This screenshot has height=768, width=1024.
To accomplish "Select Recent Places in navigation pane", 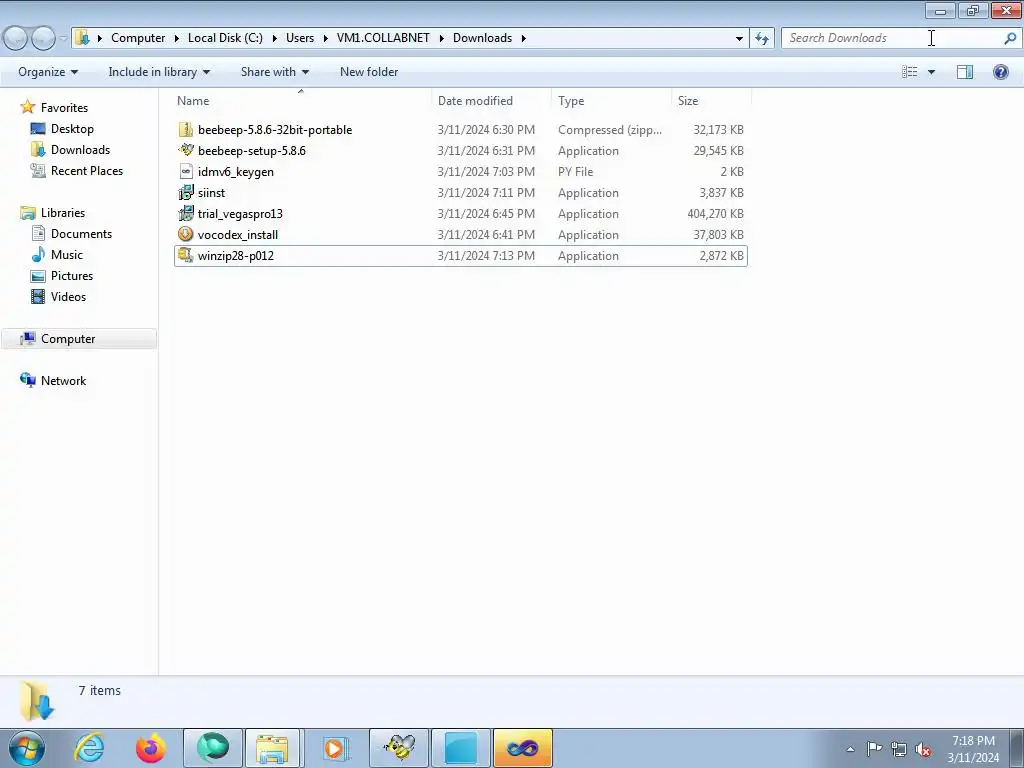I will tap(87, 170).
